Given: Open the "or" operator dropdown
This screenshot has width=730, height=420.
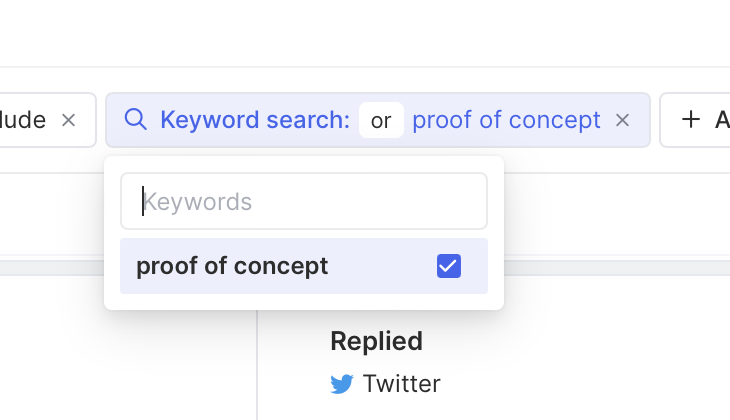Looking at the screenshot, I should (x=381, y=120).
